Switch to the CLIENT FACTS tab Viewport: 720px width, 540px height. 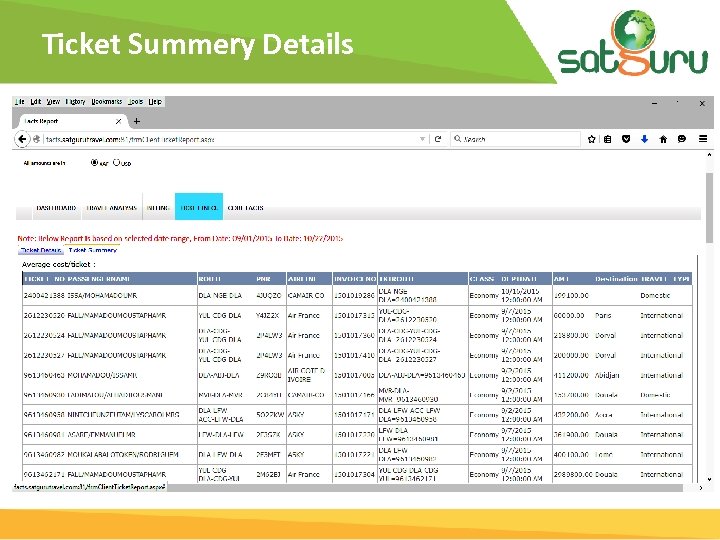tap(246, 208)
